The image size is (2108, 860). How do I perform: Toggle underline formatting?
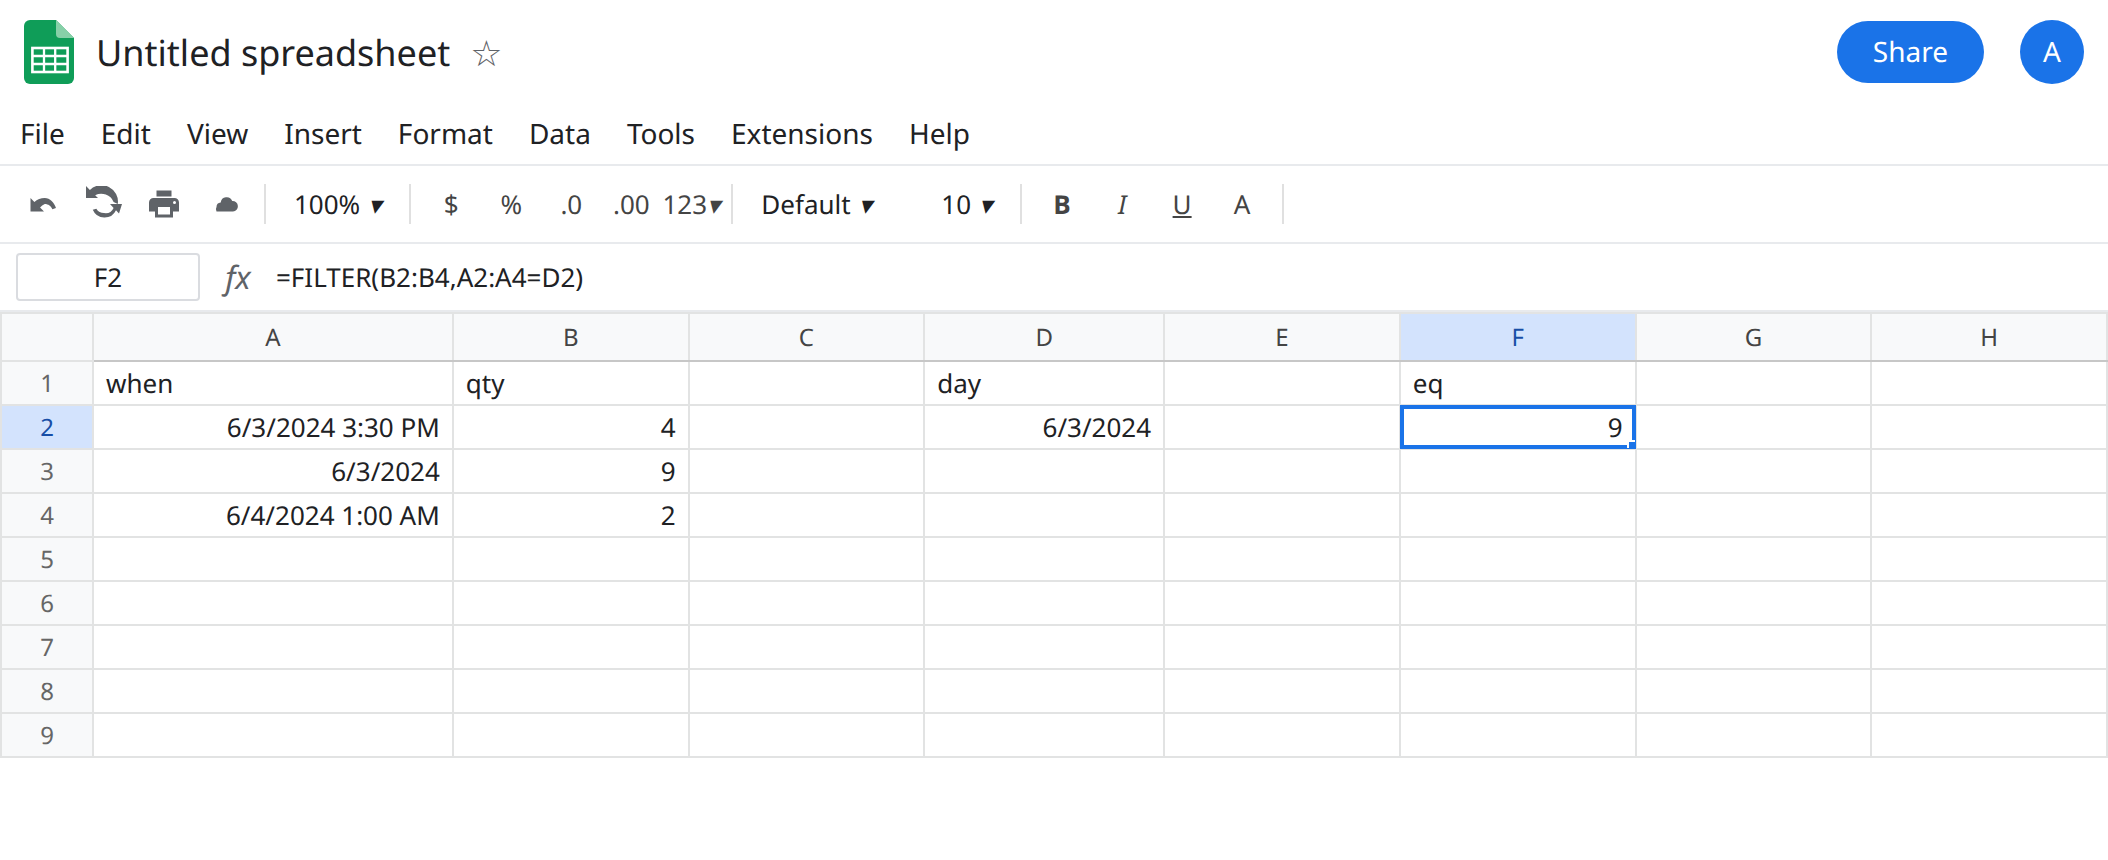(x=1182, y=205)
